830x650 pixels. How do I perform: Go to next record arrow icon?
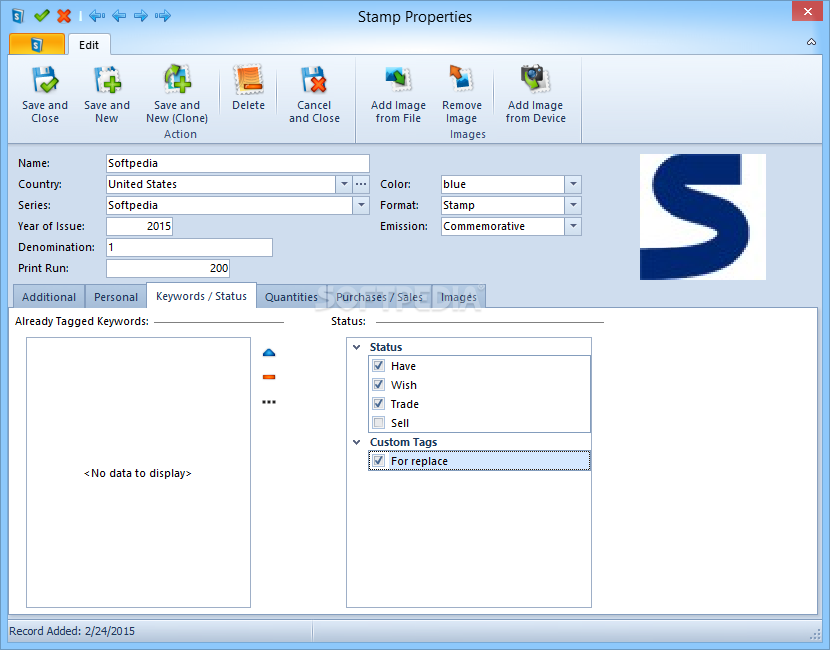[x=141, y=16]
